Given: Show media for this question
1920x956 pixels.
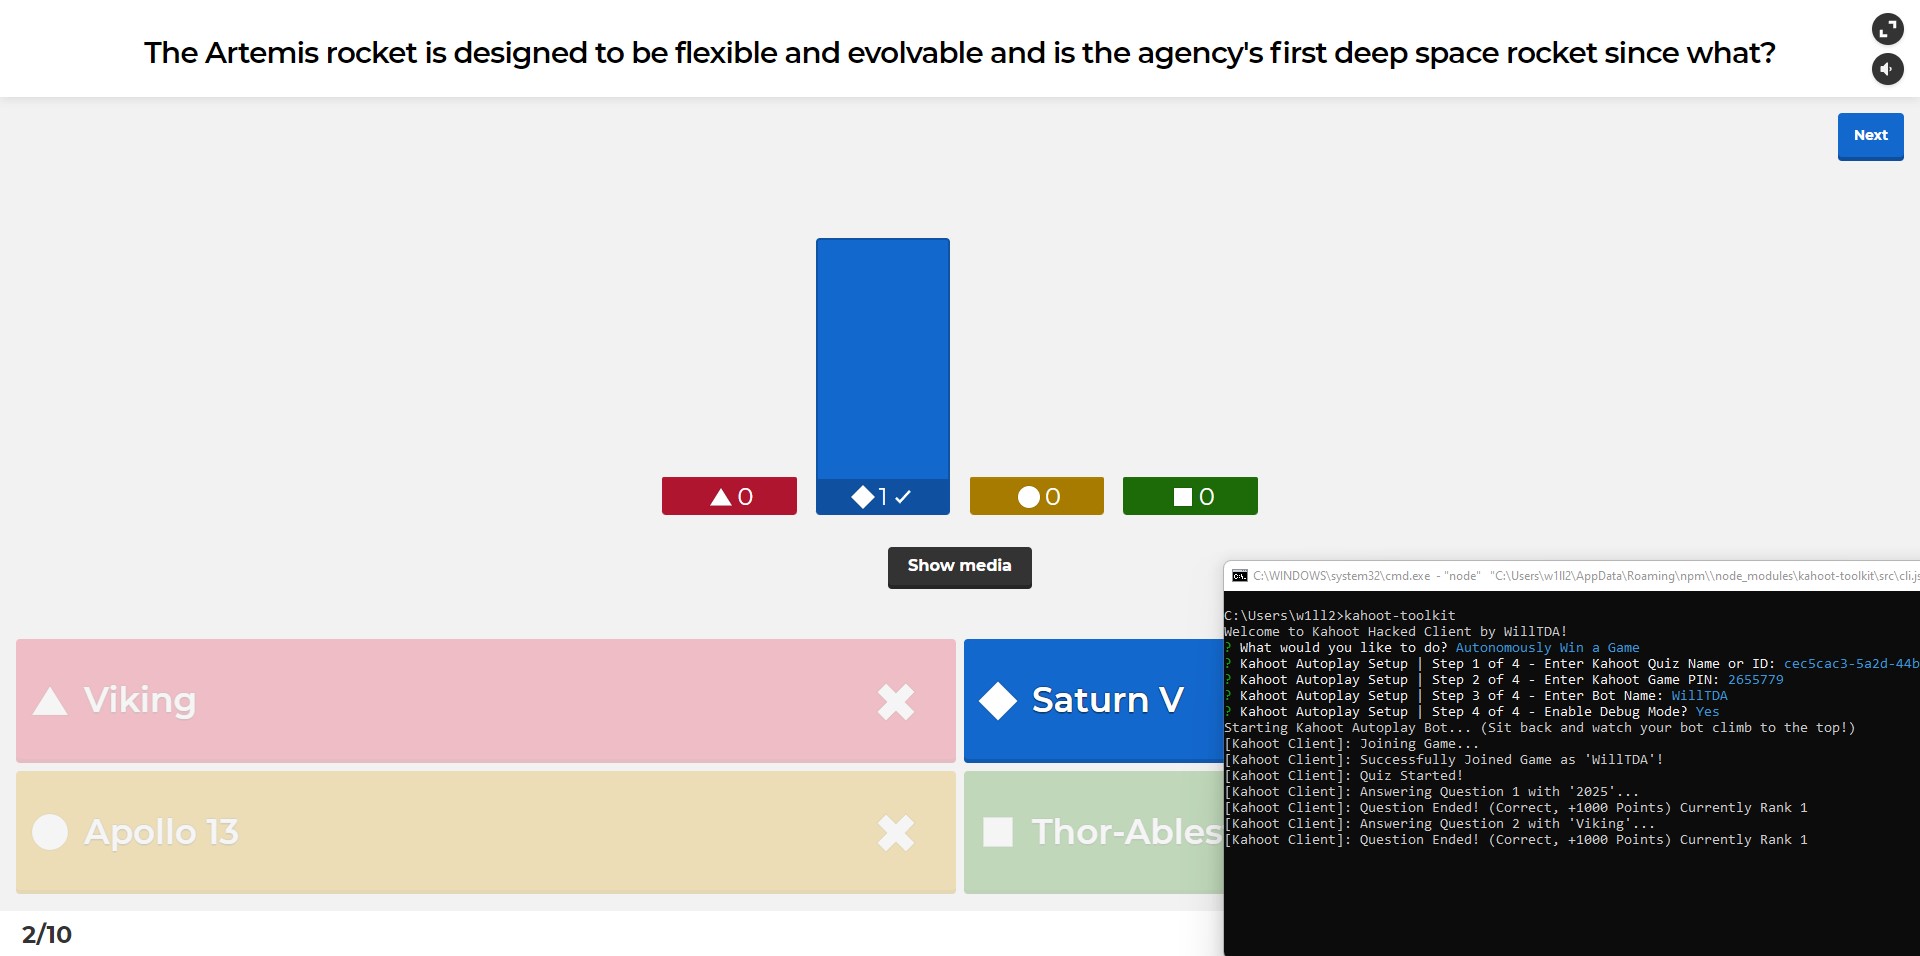Looking at the screenshot, I should pos(959,567).
